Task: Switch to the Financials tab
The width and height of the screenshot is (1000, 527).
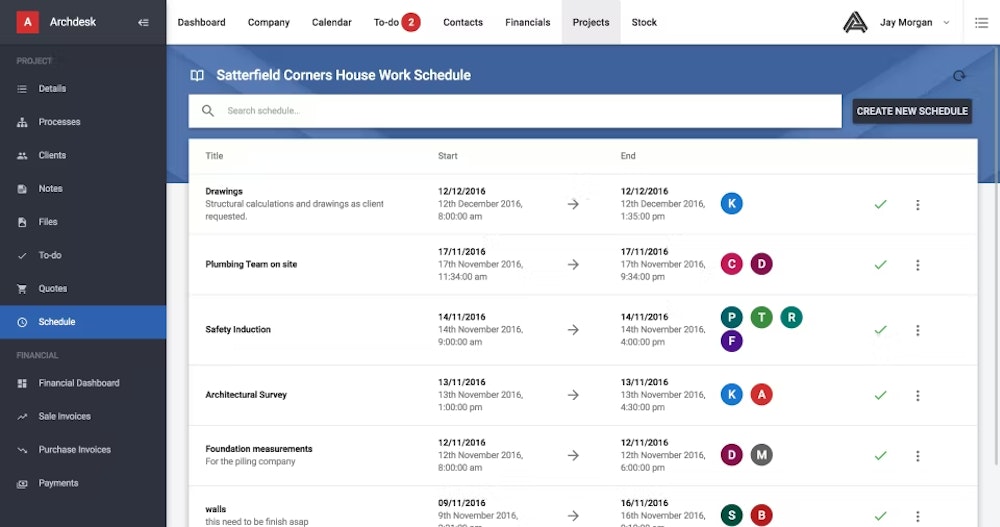Action: pos(527,22)
